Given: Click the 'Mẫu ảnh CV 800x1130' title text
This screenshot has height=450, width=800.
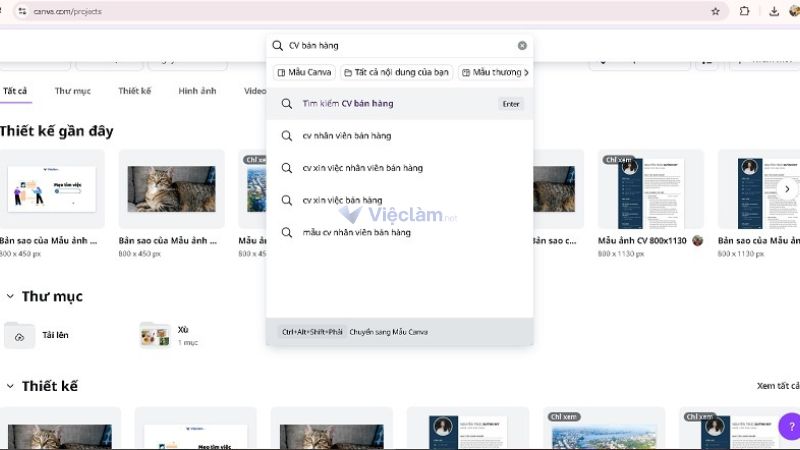Looking at the screenshot, I should click(x=642, y=240).
